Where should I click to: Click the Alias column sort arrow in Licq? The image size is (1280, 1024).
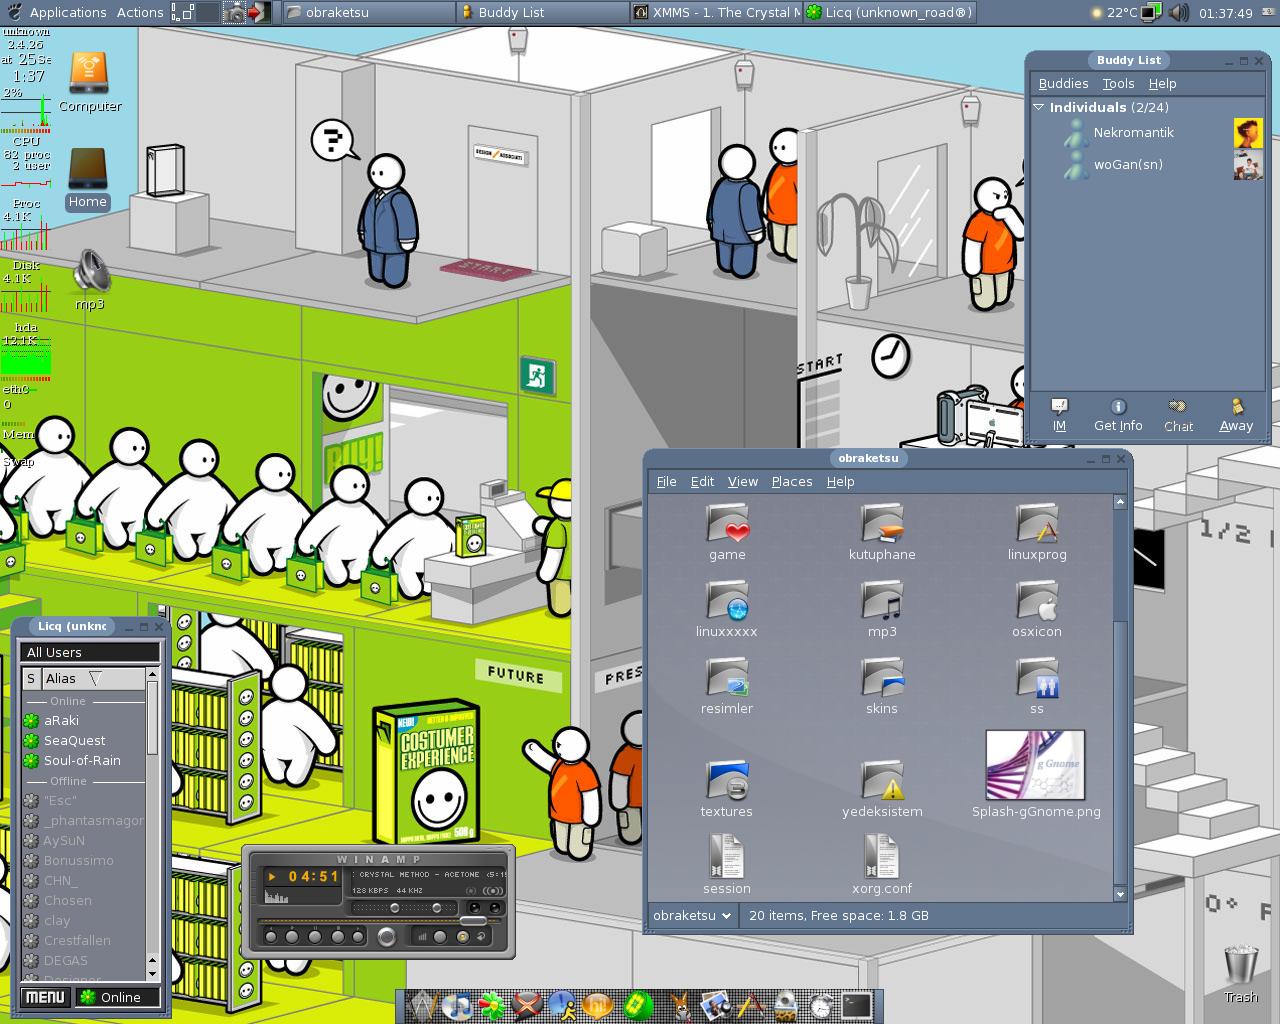click(x=96, y=678)
